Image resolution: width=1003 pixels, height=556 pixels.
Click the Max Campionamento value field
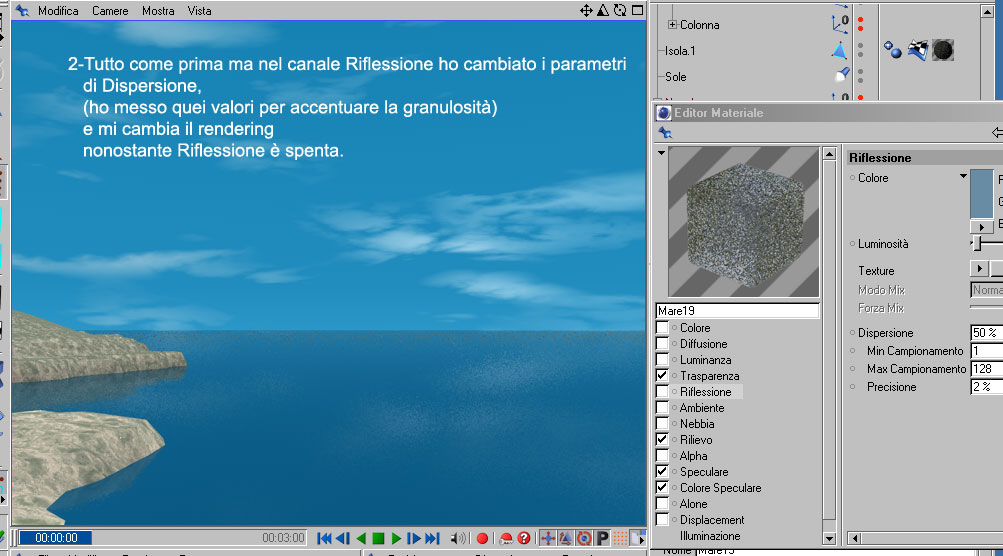[x=986, y=369]
